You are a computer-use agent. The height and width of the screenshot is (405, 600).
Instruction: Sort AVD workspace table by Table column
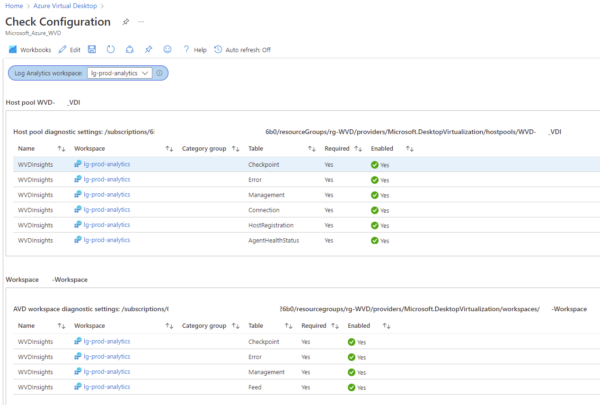288,326
